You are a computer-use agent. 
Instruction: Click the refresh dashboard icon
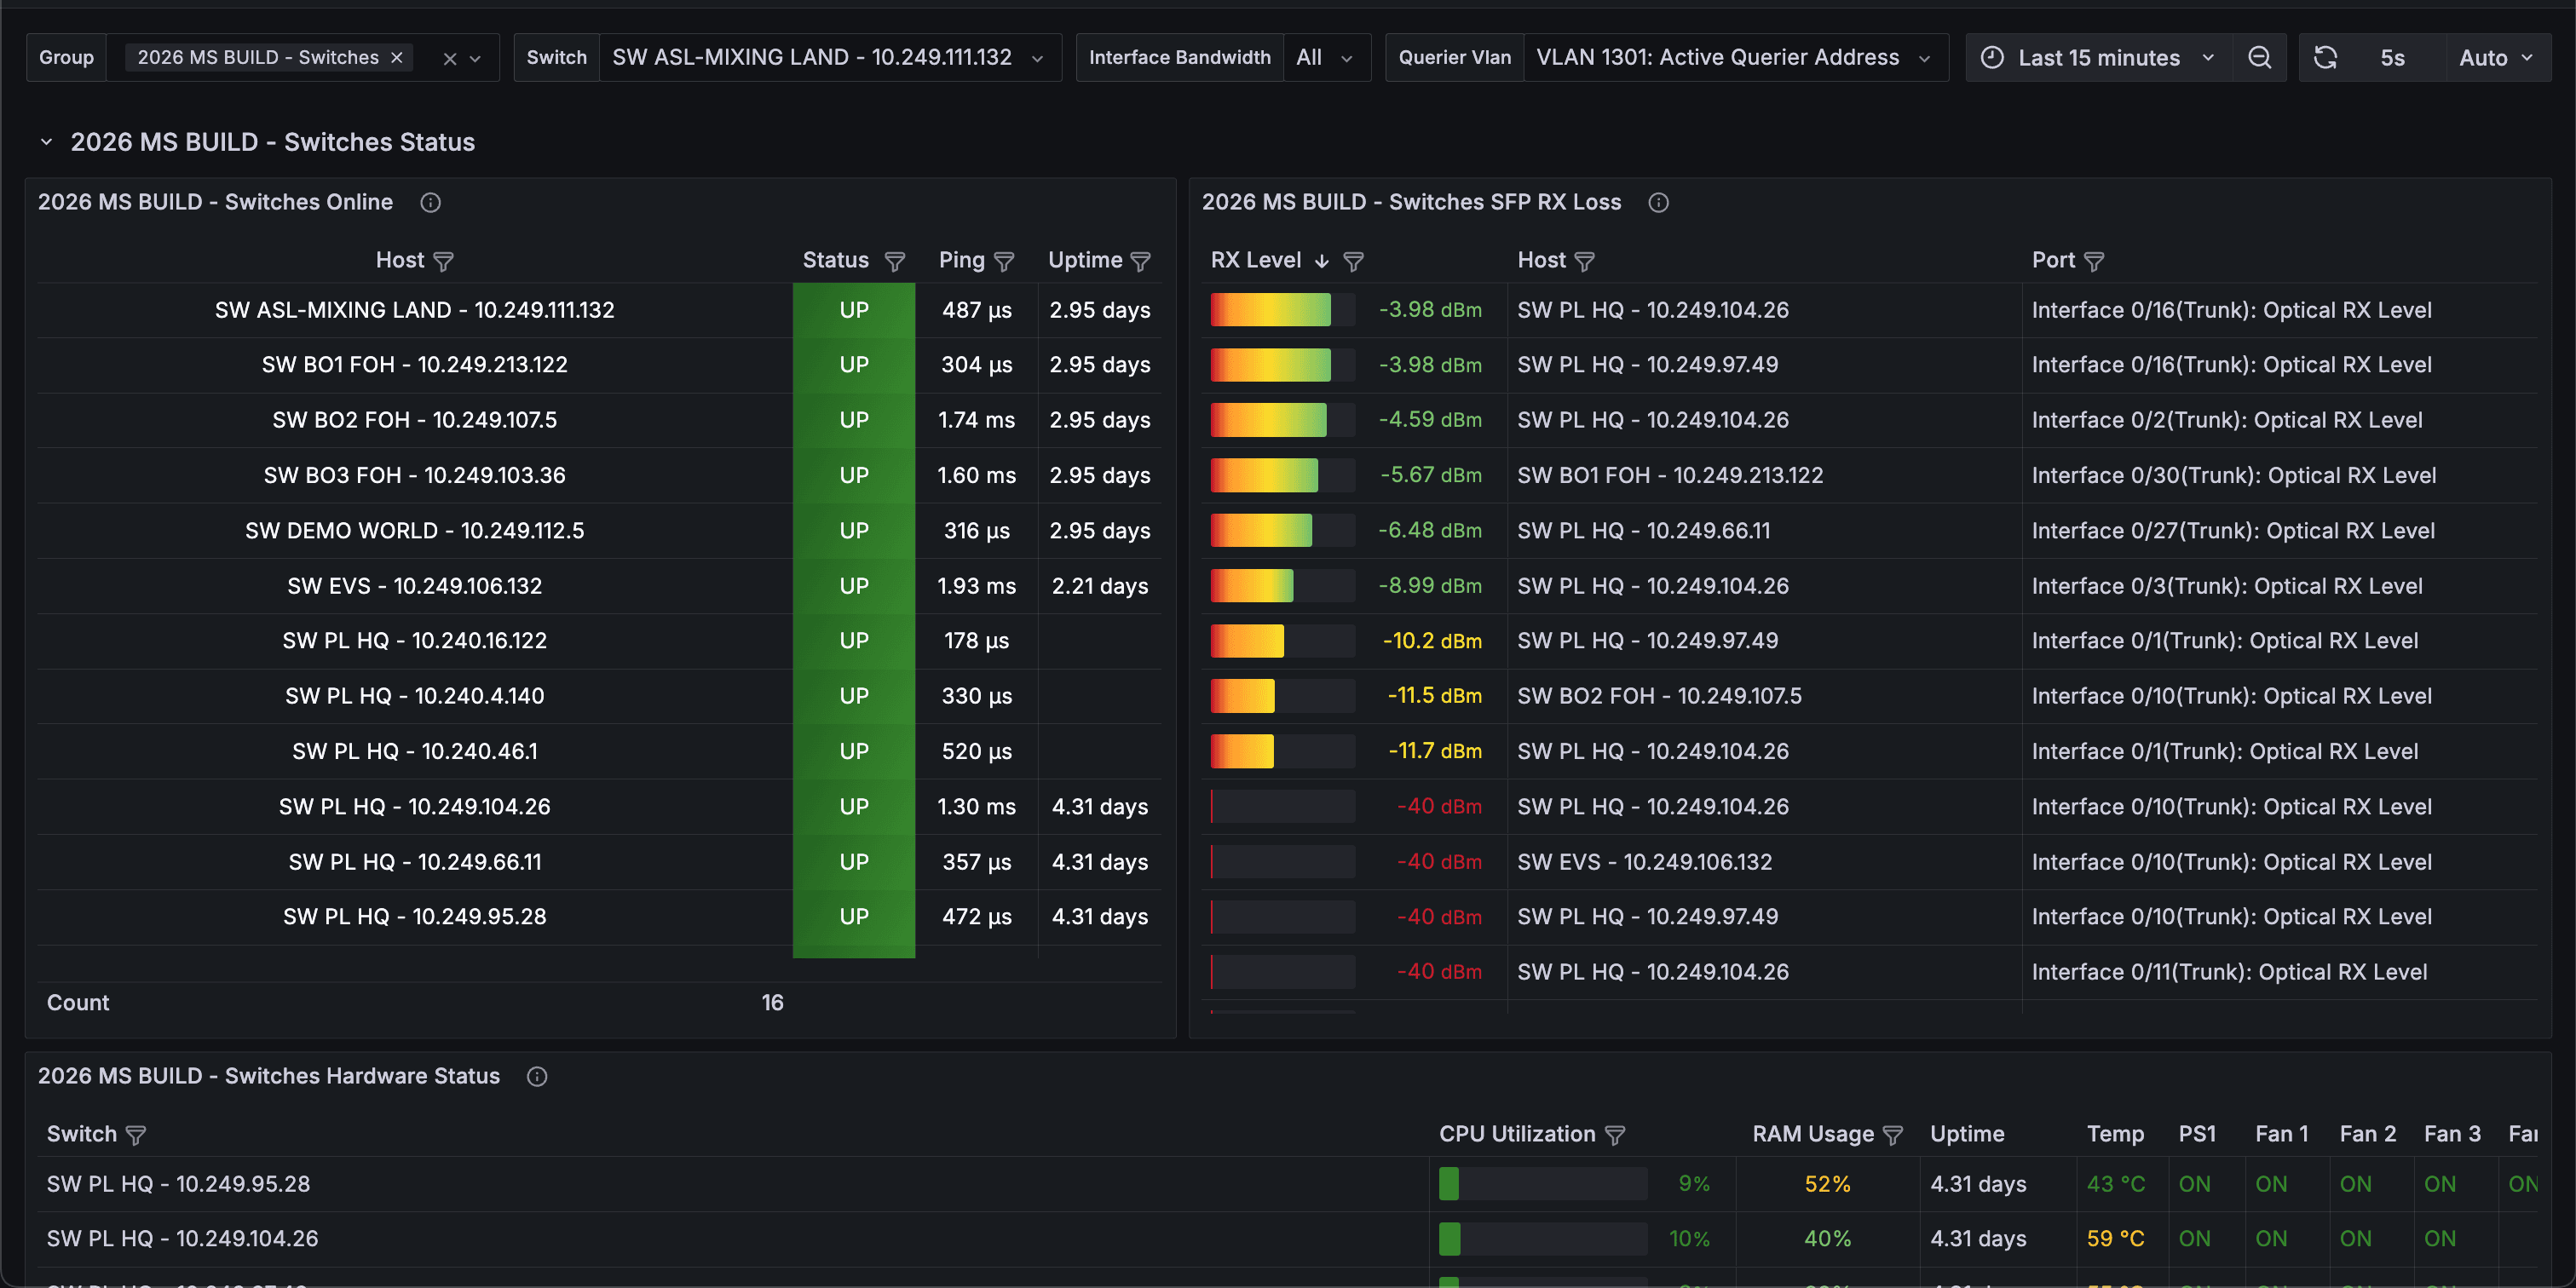pos(2325,58)
